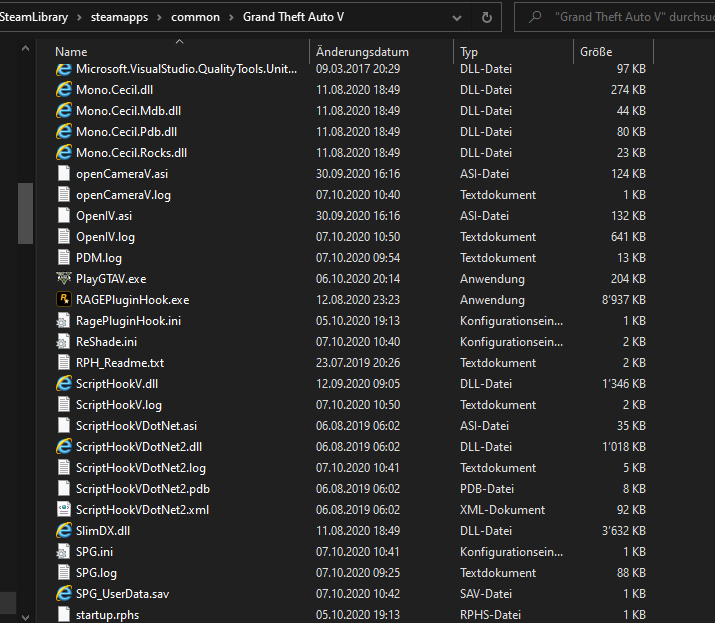Click the SlimDX.dll file icon
Screen dimensions: 715x623
point(64,531)
